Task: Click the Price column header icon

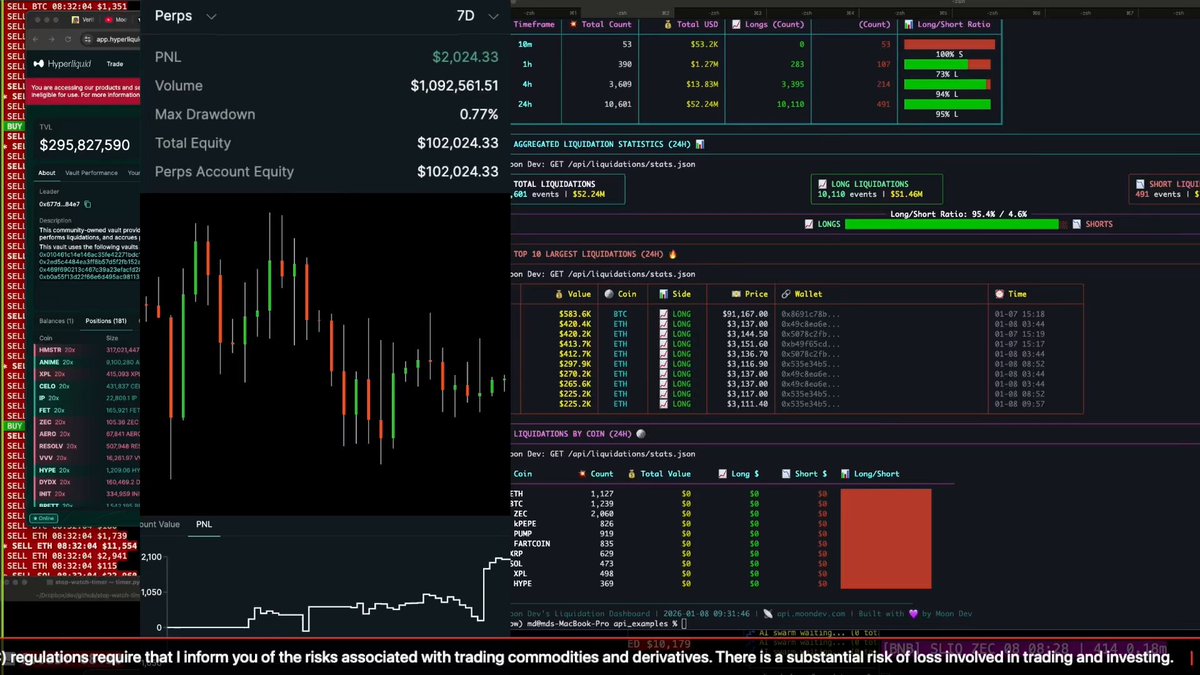Action: click(735, 294)
